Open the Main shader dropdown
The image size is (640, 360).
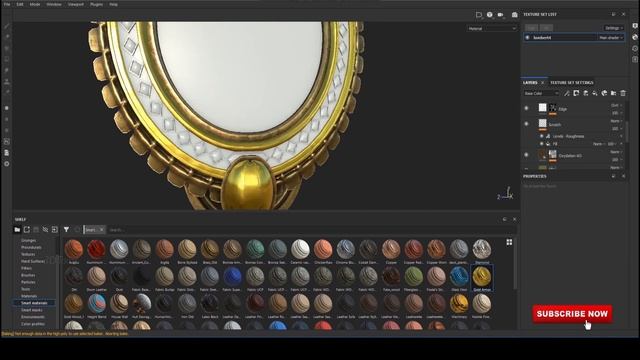[611, 38]
